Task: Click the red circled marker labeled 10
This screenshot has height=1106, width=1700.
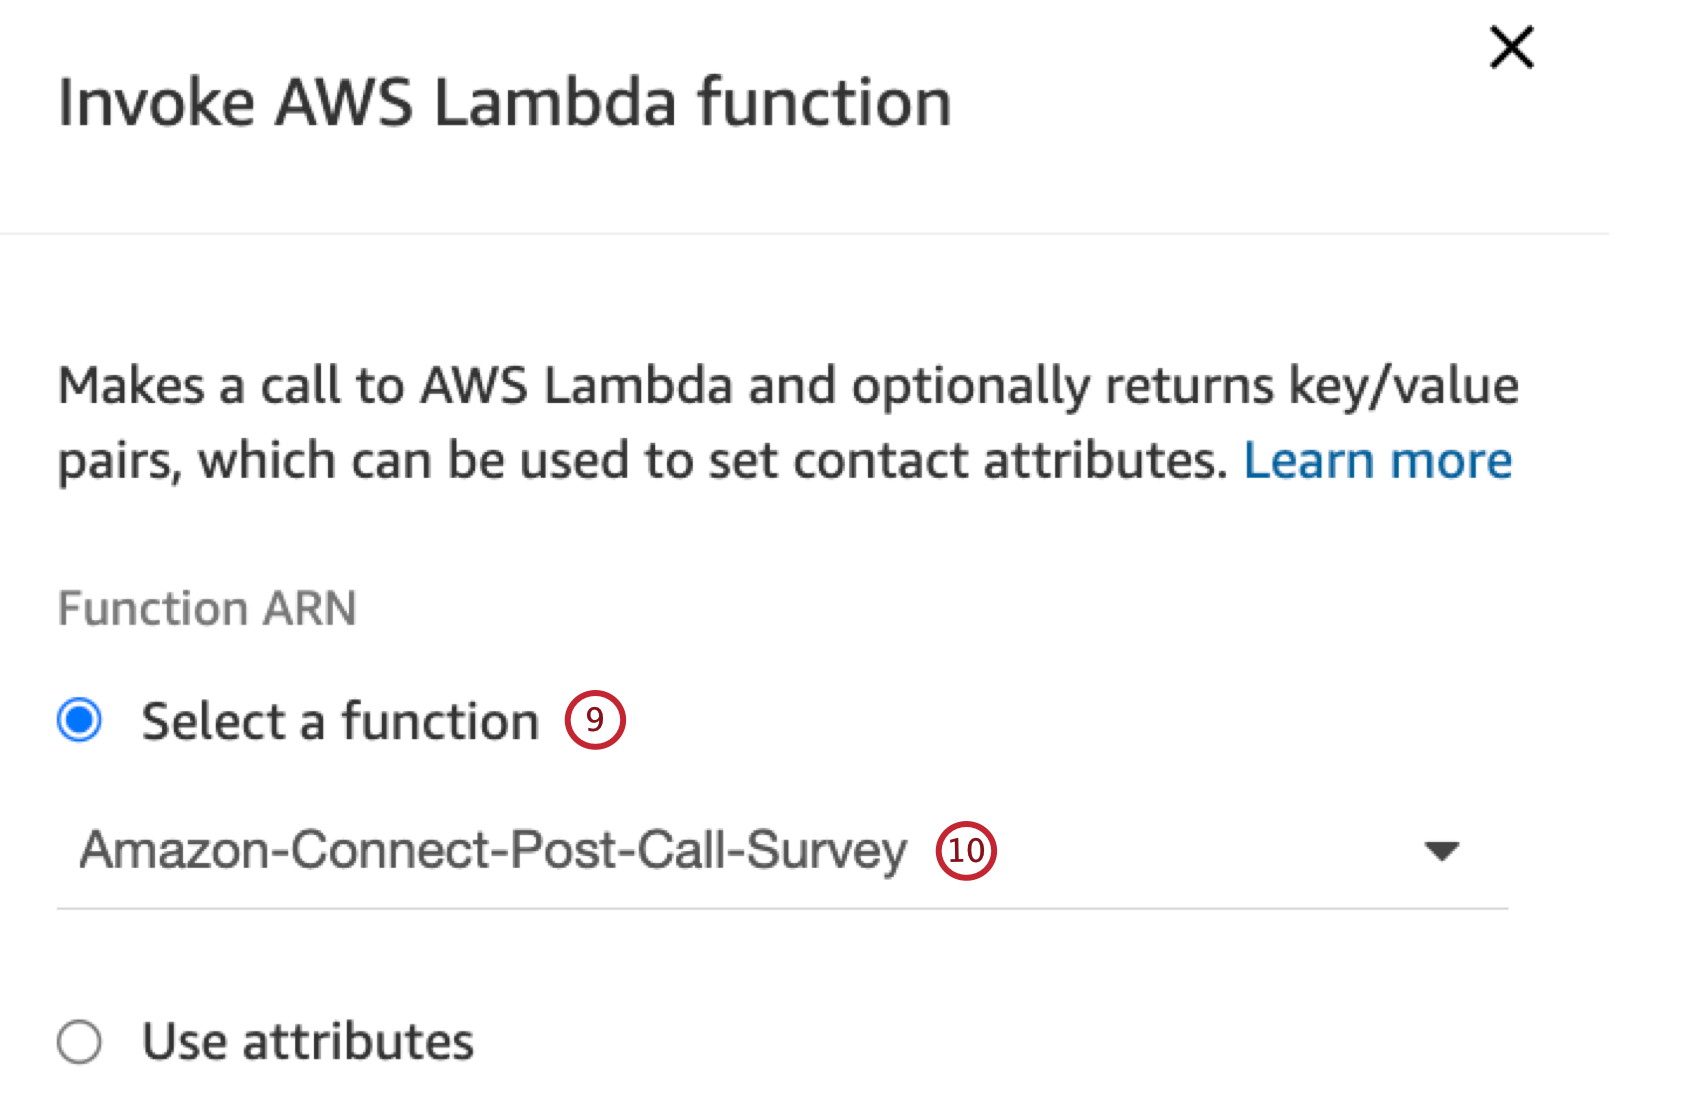Action: 963,852
